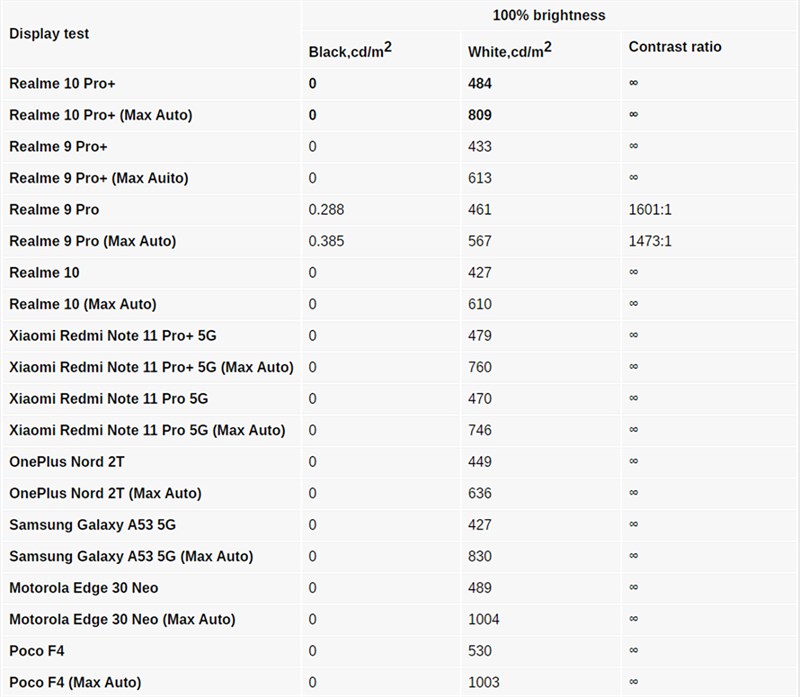This screenshot has width=800, height=697.
Task: Select the 0.385 black level cell
Action: [327, 241]
